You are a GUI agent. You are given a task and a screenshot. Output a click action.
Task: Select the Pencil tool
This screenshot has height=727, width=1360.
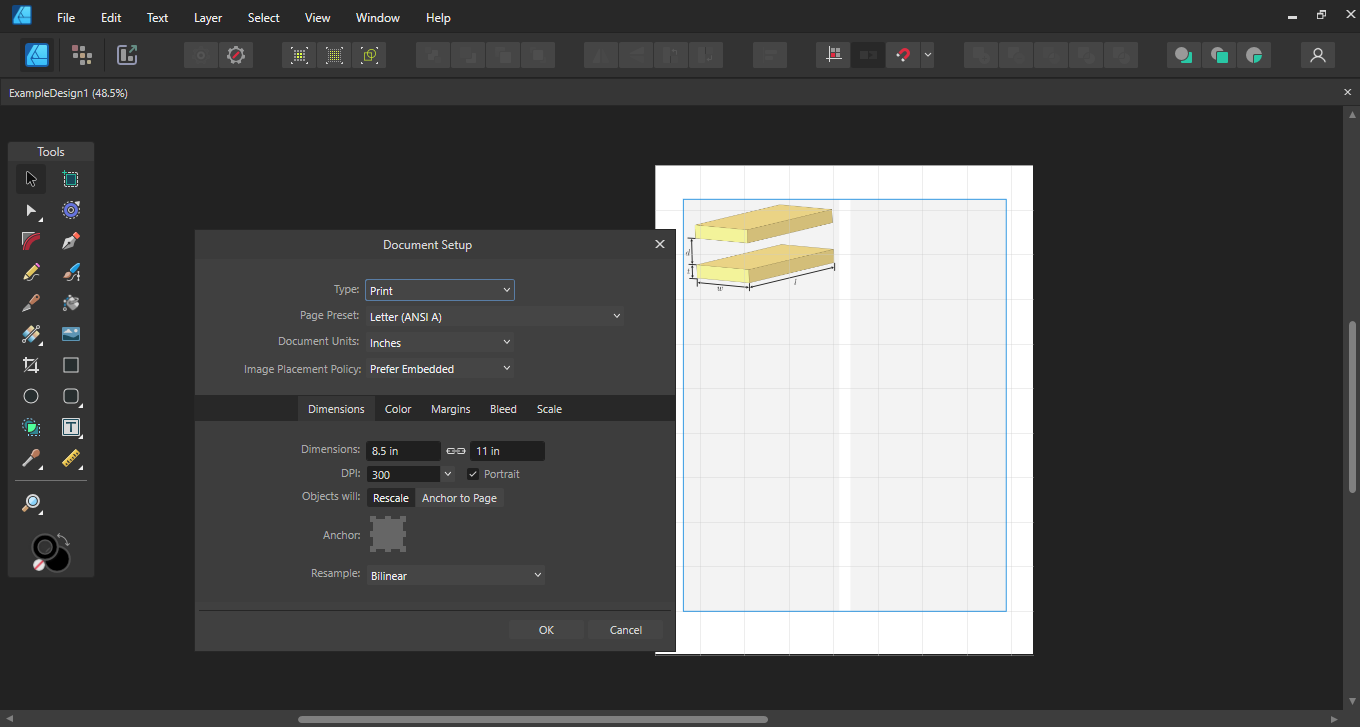[x=31, y=273]
